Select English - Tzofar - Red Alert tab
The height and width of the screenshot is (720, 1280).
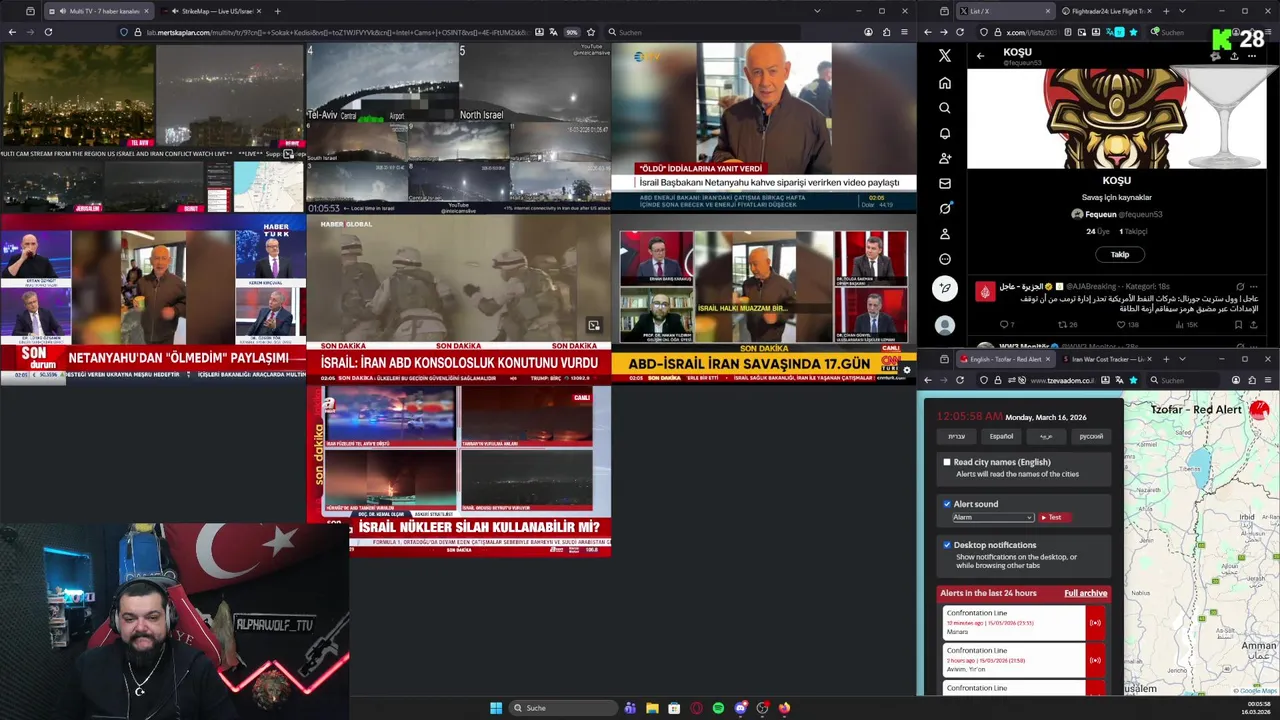(1005, 359)
